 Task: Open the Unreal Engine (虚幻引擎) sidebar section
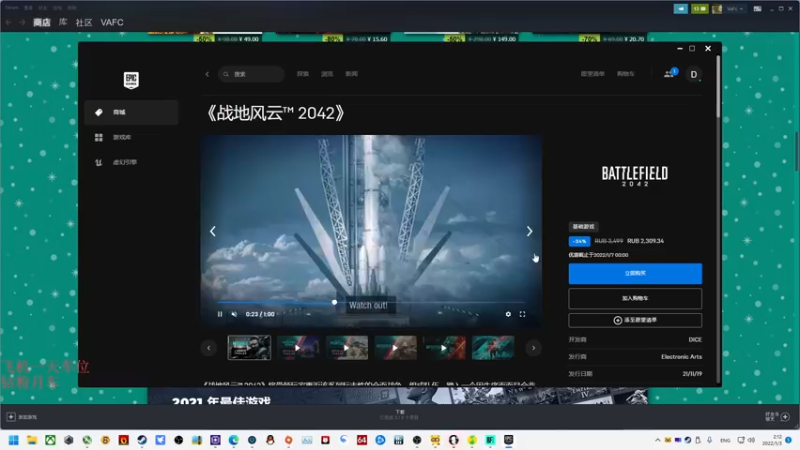click(x=131, y=162)
